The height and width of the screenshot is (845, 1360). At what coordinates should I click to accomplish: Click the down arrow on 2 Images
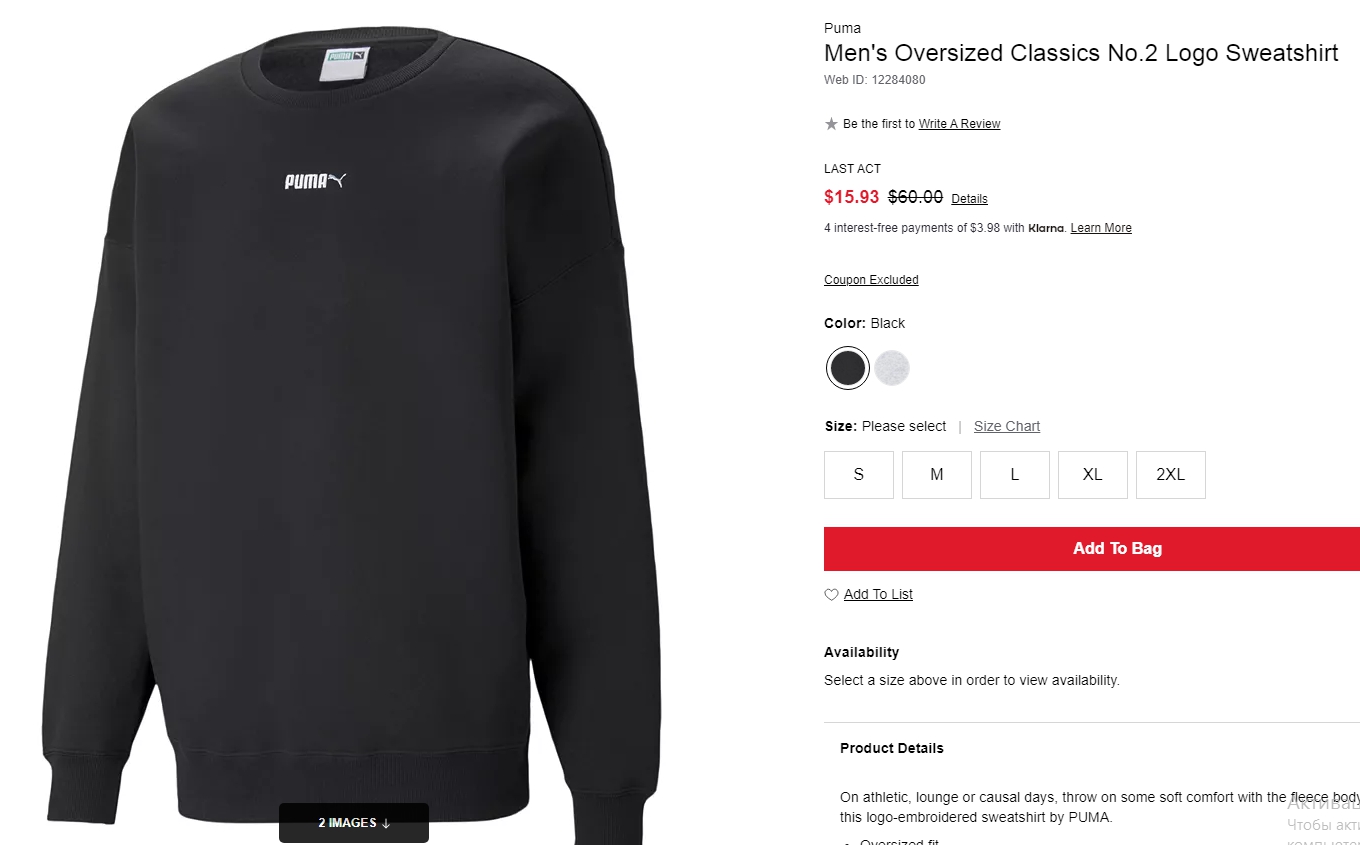[x=386, y=823]
